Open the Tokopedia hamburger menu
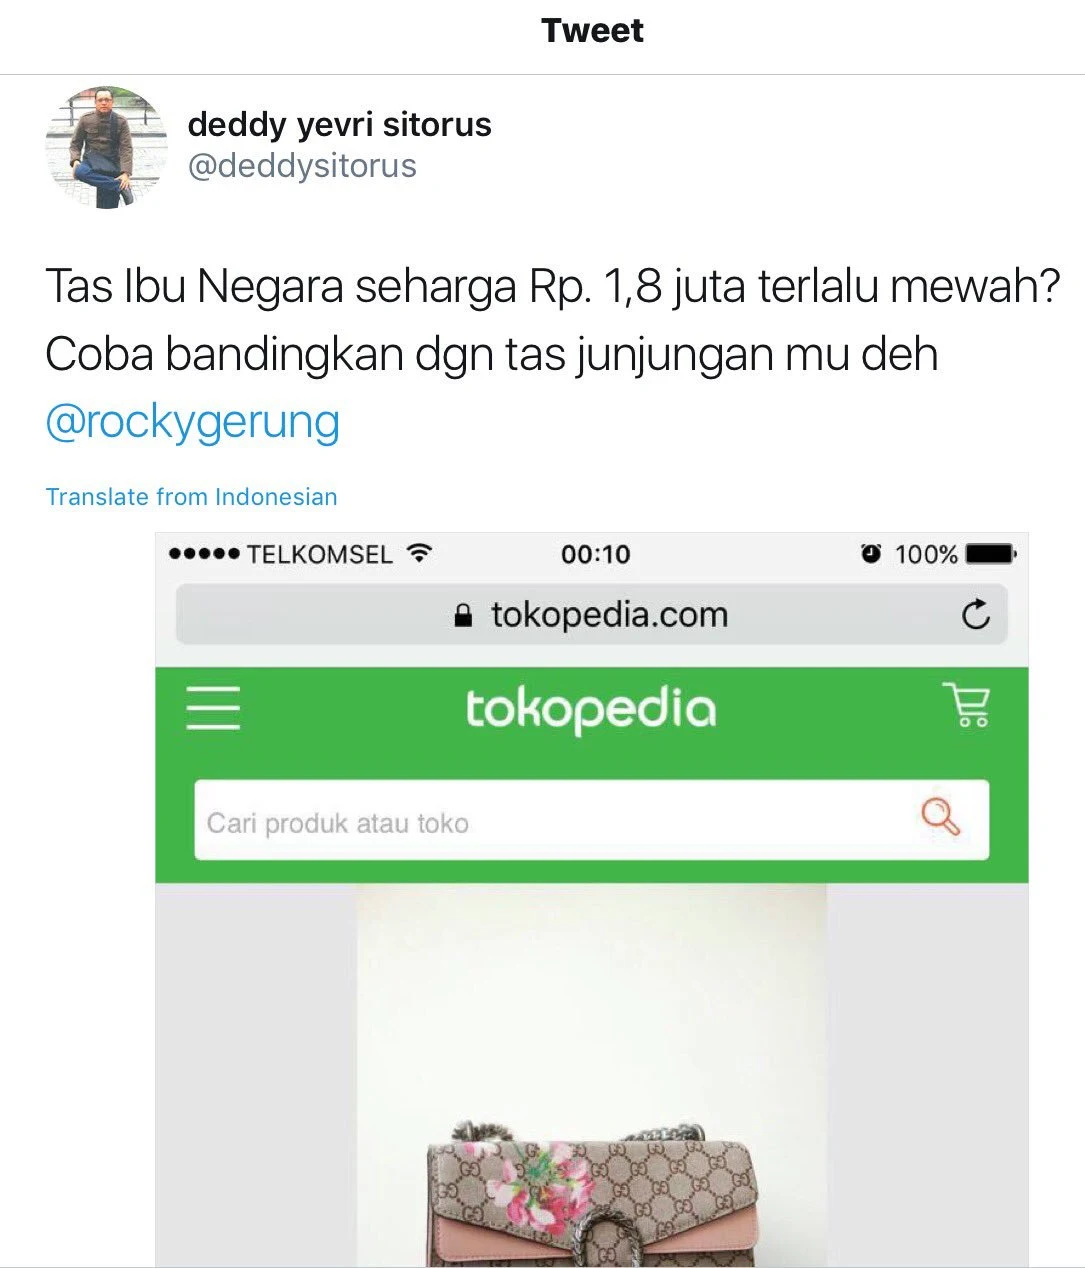The image size is (1085, 1268). (x=213, y=707)
